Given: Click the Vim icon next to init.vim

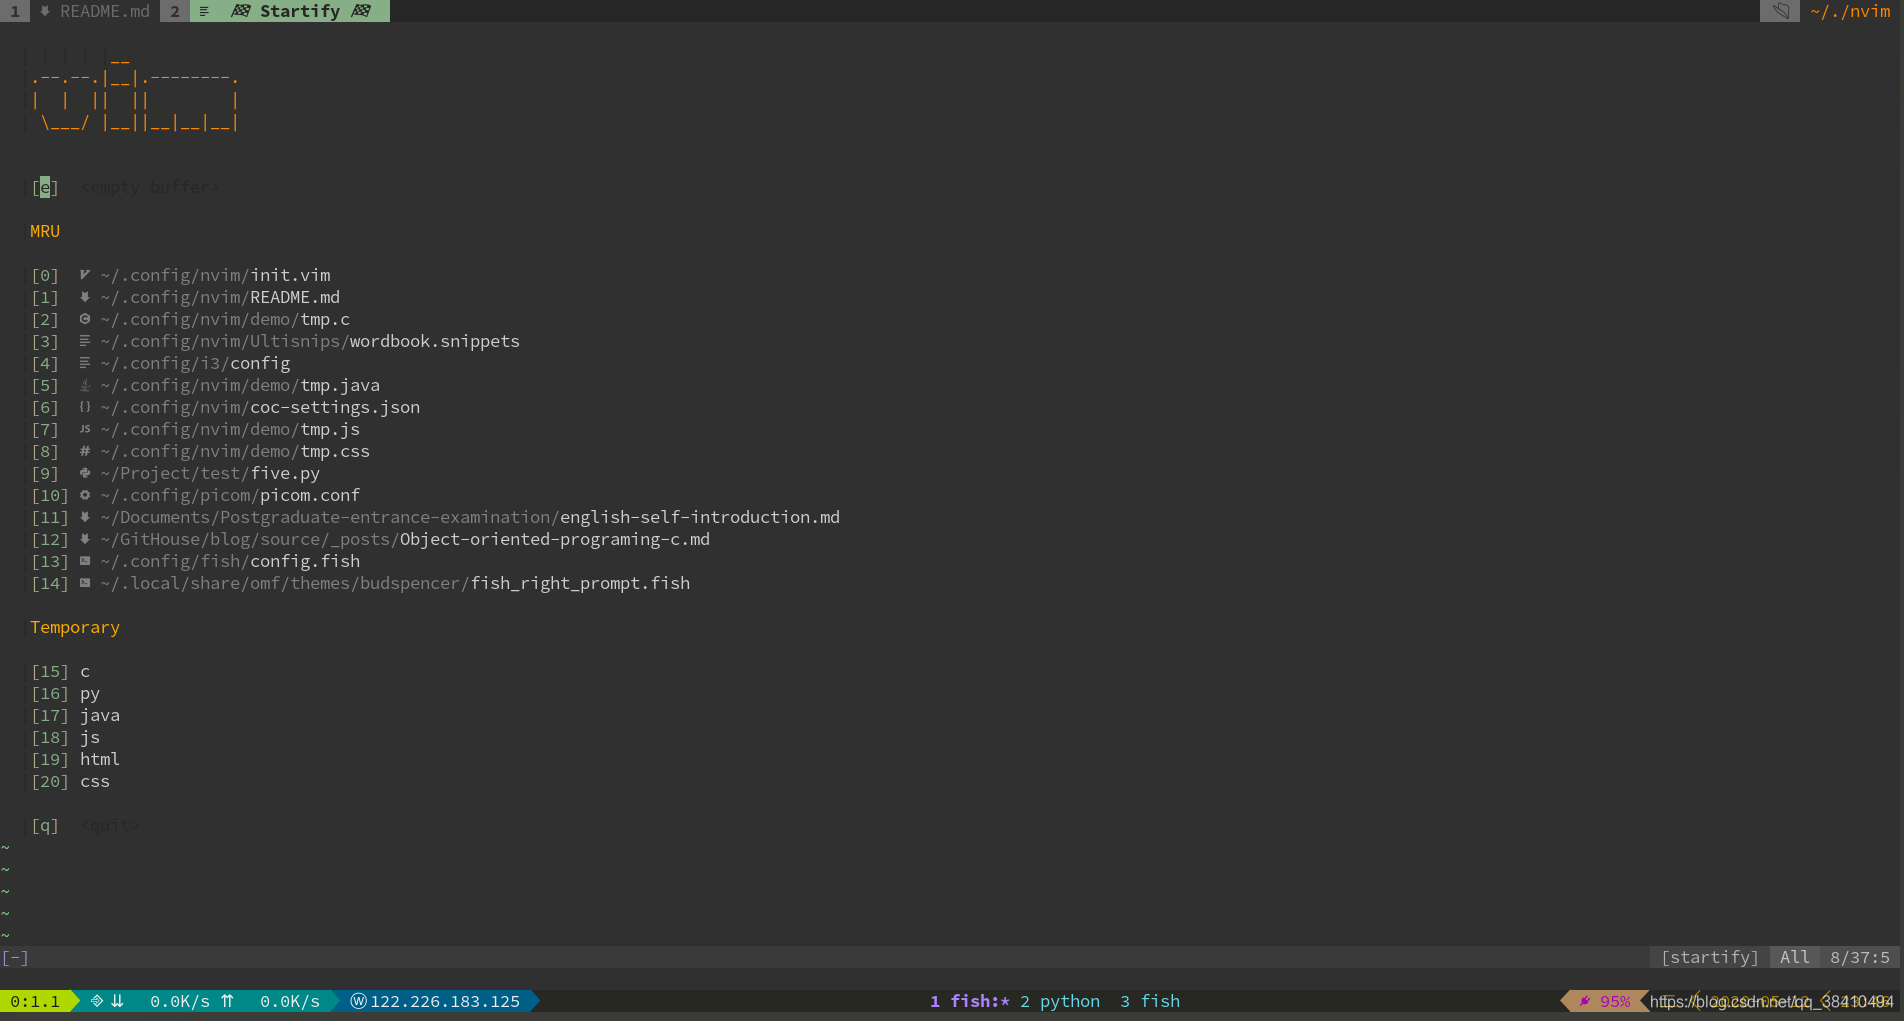Looking at the screenshot, I should coord(85,275).
